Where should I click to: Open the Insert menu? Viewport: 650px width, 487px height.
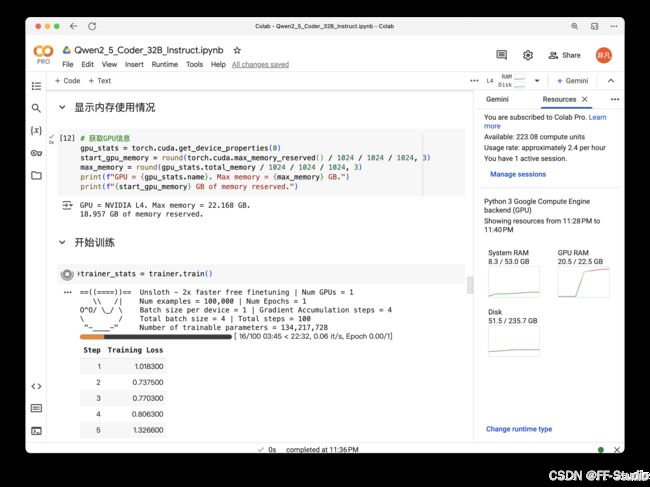134,64
